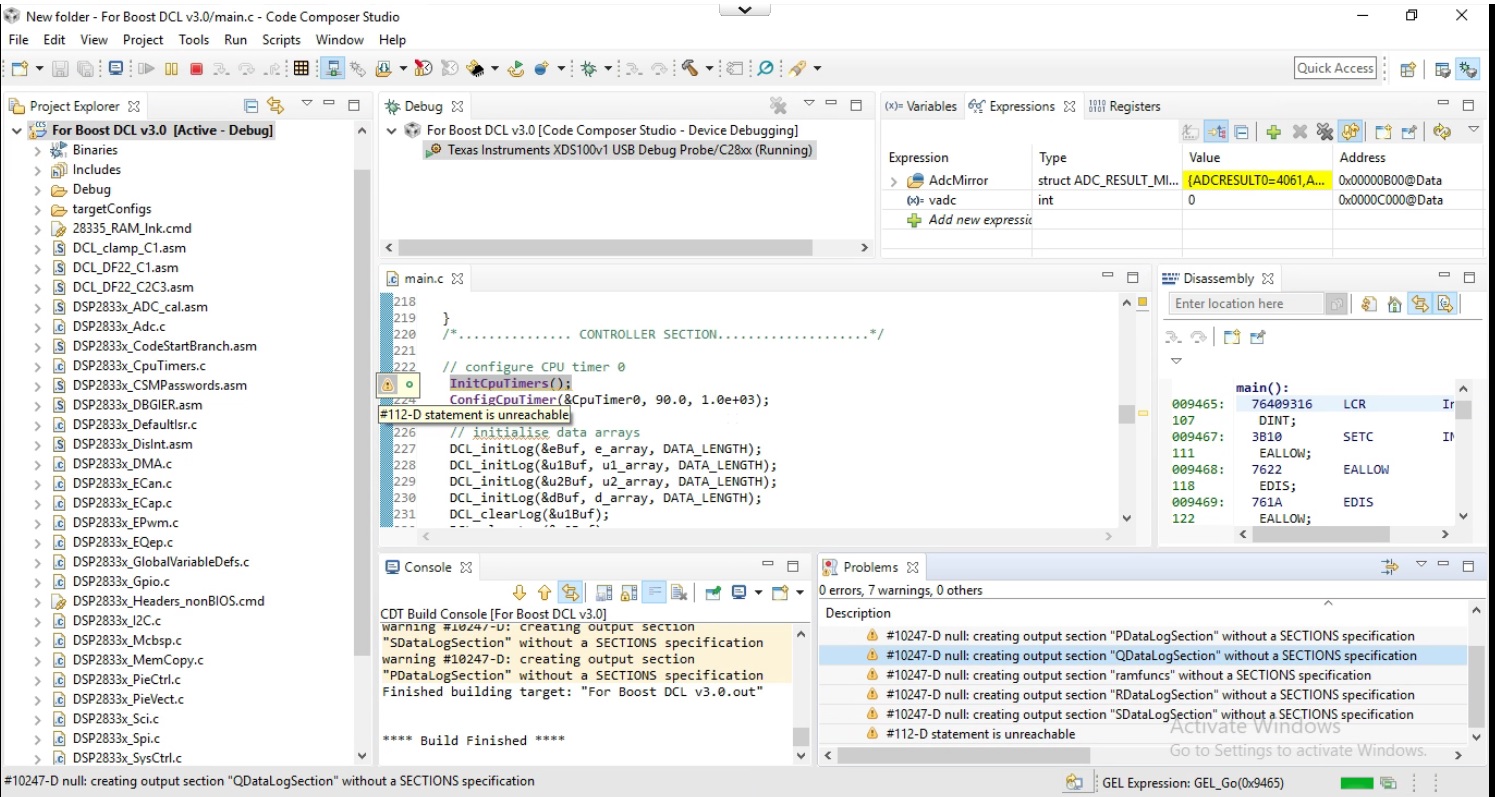Clear the console output icon
This screenshot has height=797, width=1495.
(x=677, y=593)
